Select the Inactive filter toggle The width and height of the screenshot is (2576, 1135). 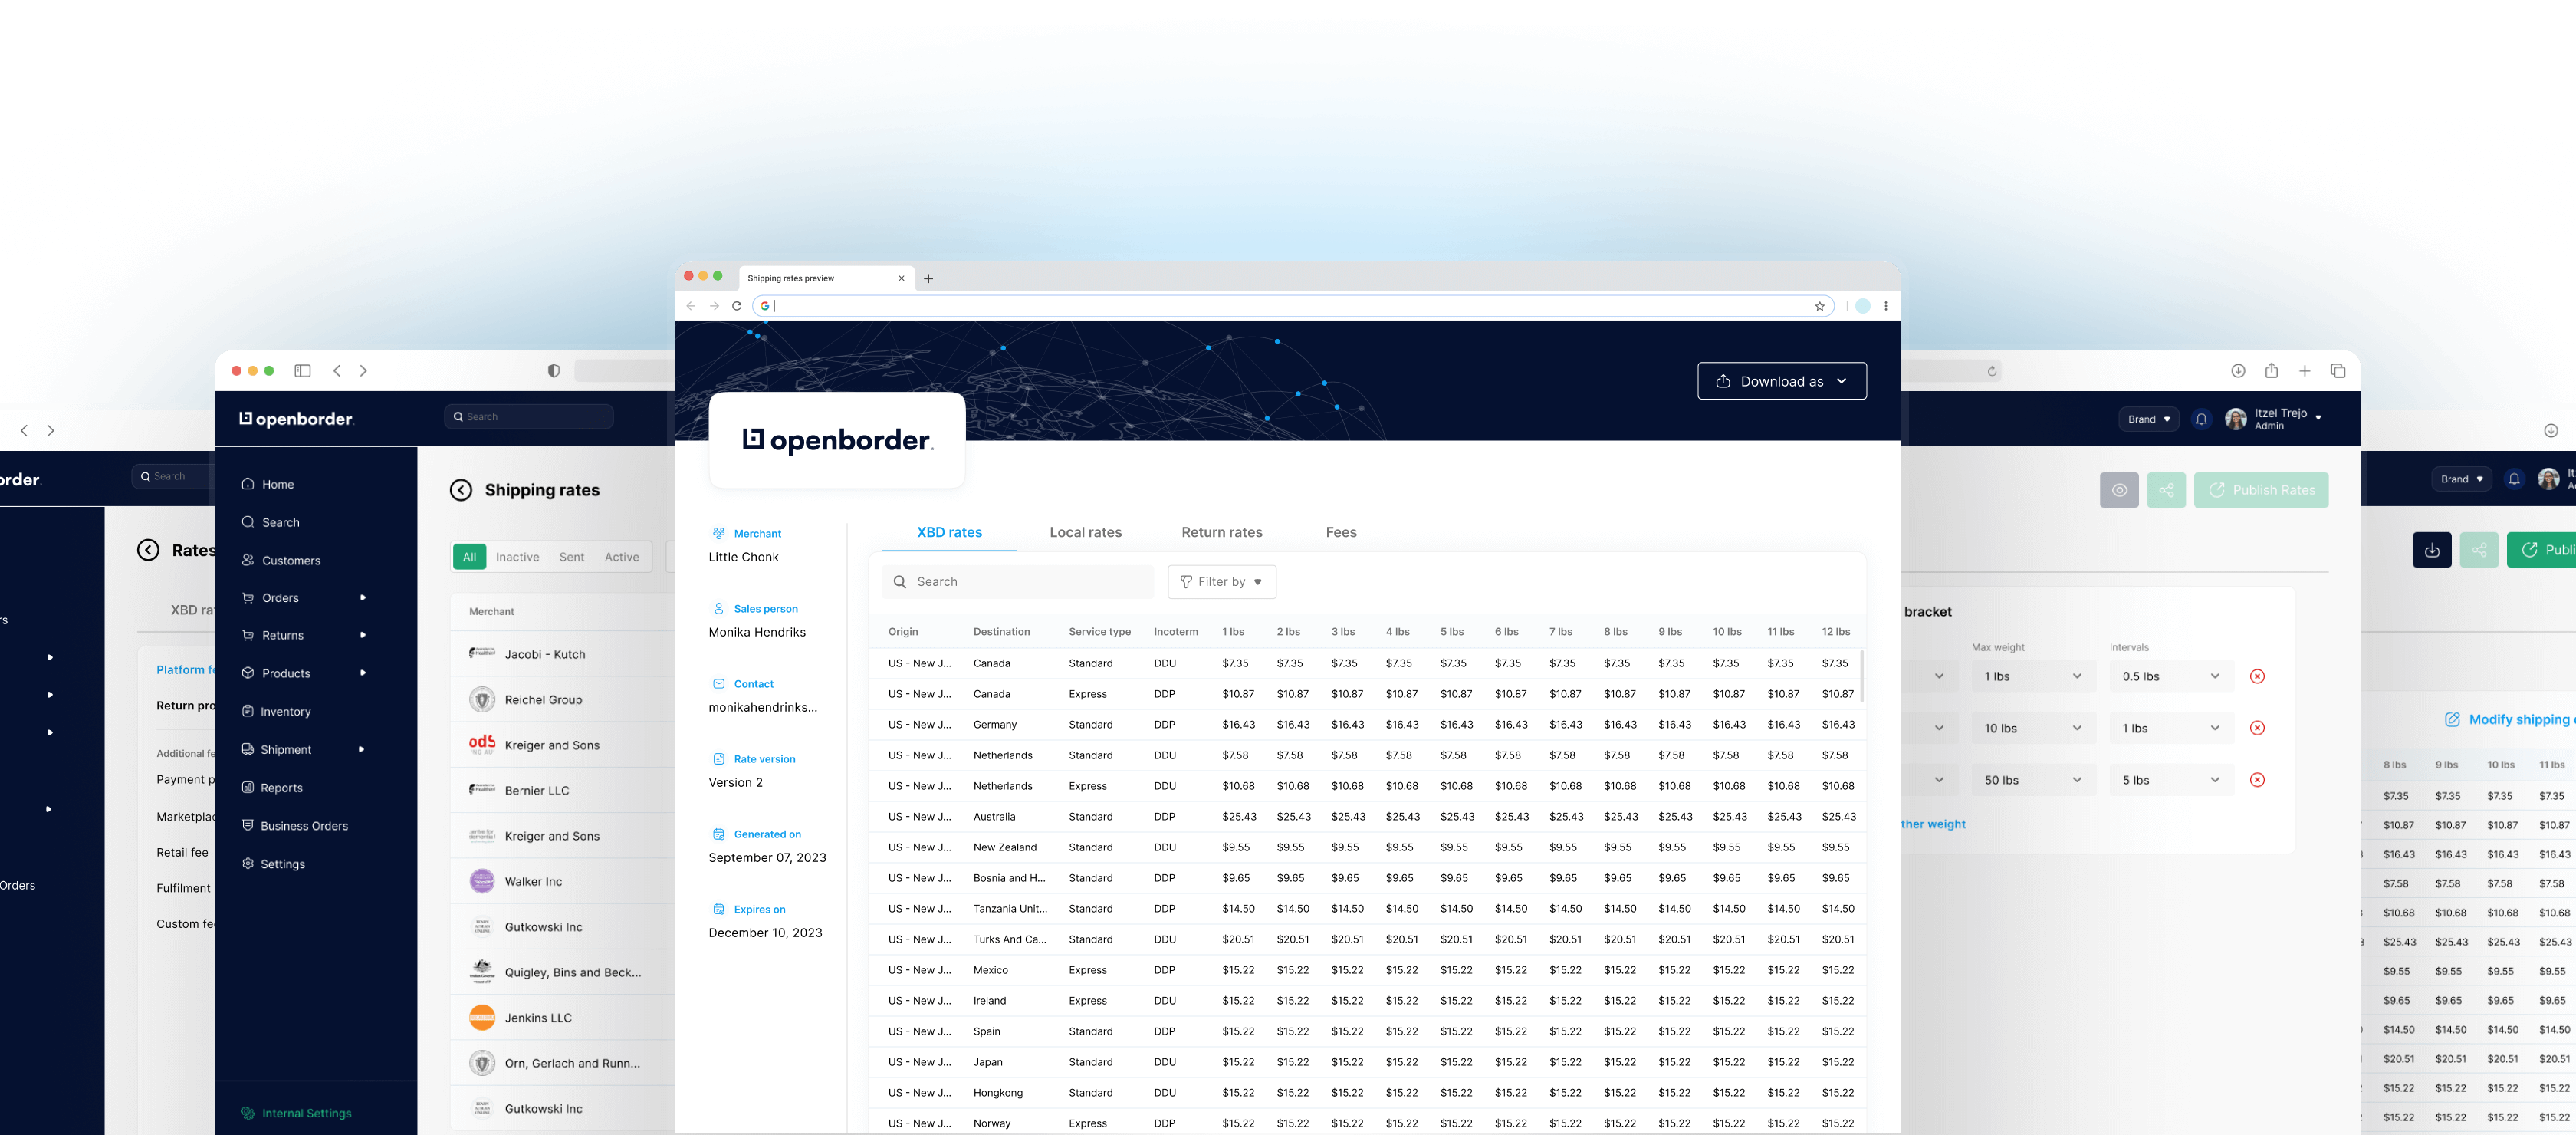(x=517, y=557)
